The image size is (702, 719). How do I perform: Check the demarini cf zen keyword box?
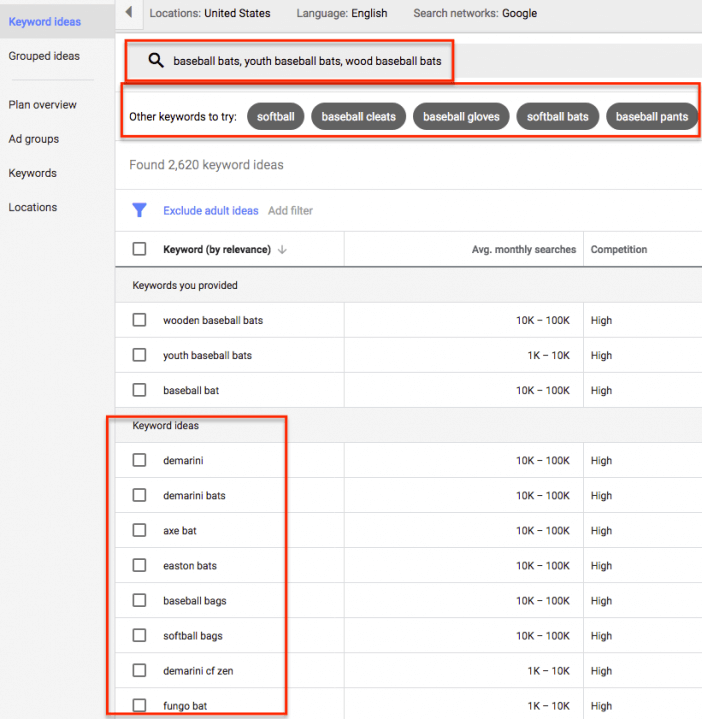tap(139, 670)
